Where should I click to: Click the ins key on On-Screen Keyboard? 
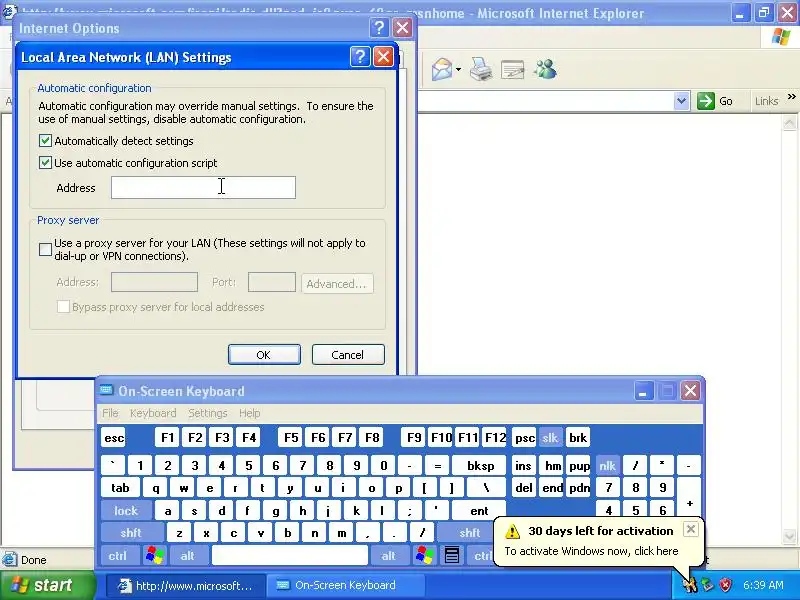523,465
